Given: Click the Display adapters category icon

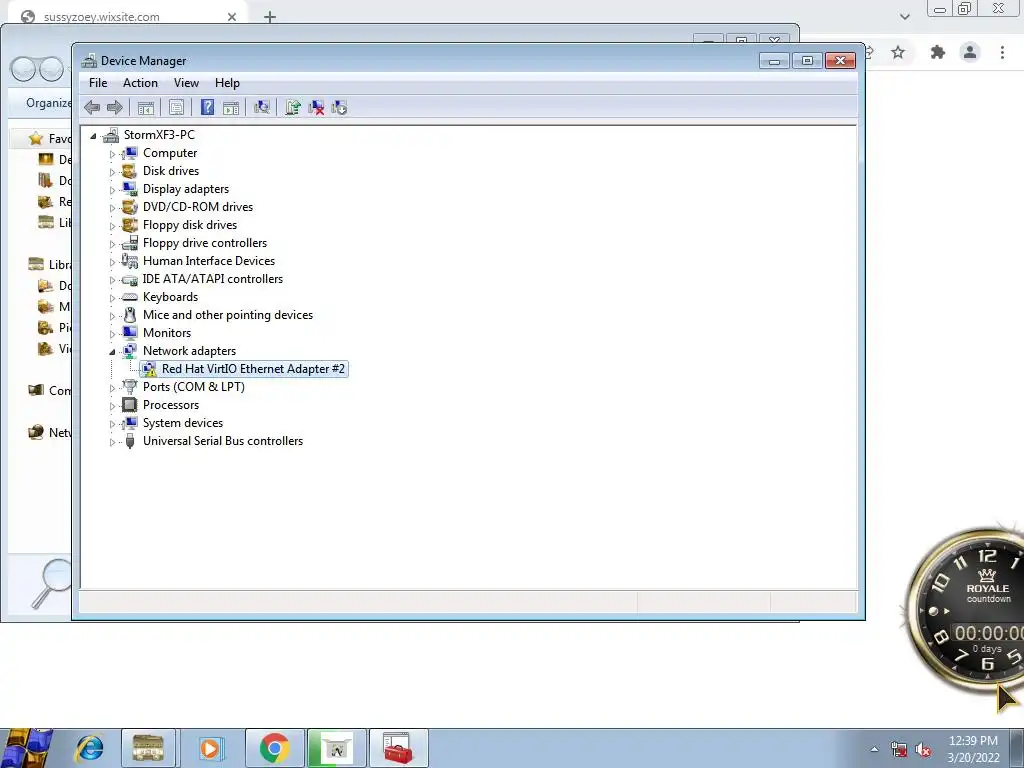Looking at the screenshot, I should click(x=130, y=189).
